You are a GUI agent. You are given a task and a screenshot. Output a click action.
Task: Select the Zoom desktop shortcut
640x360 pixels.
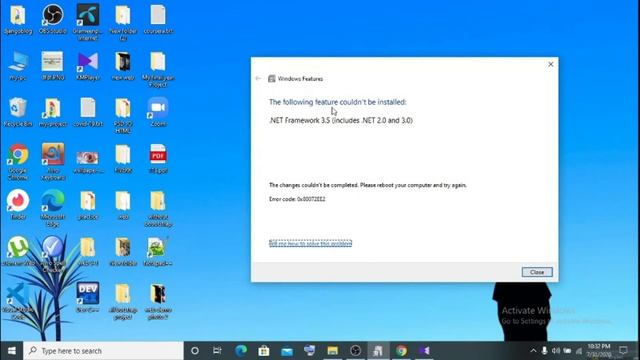[x=158, y=112]
